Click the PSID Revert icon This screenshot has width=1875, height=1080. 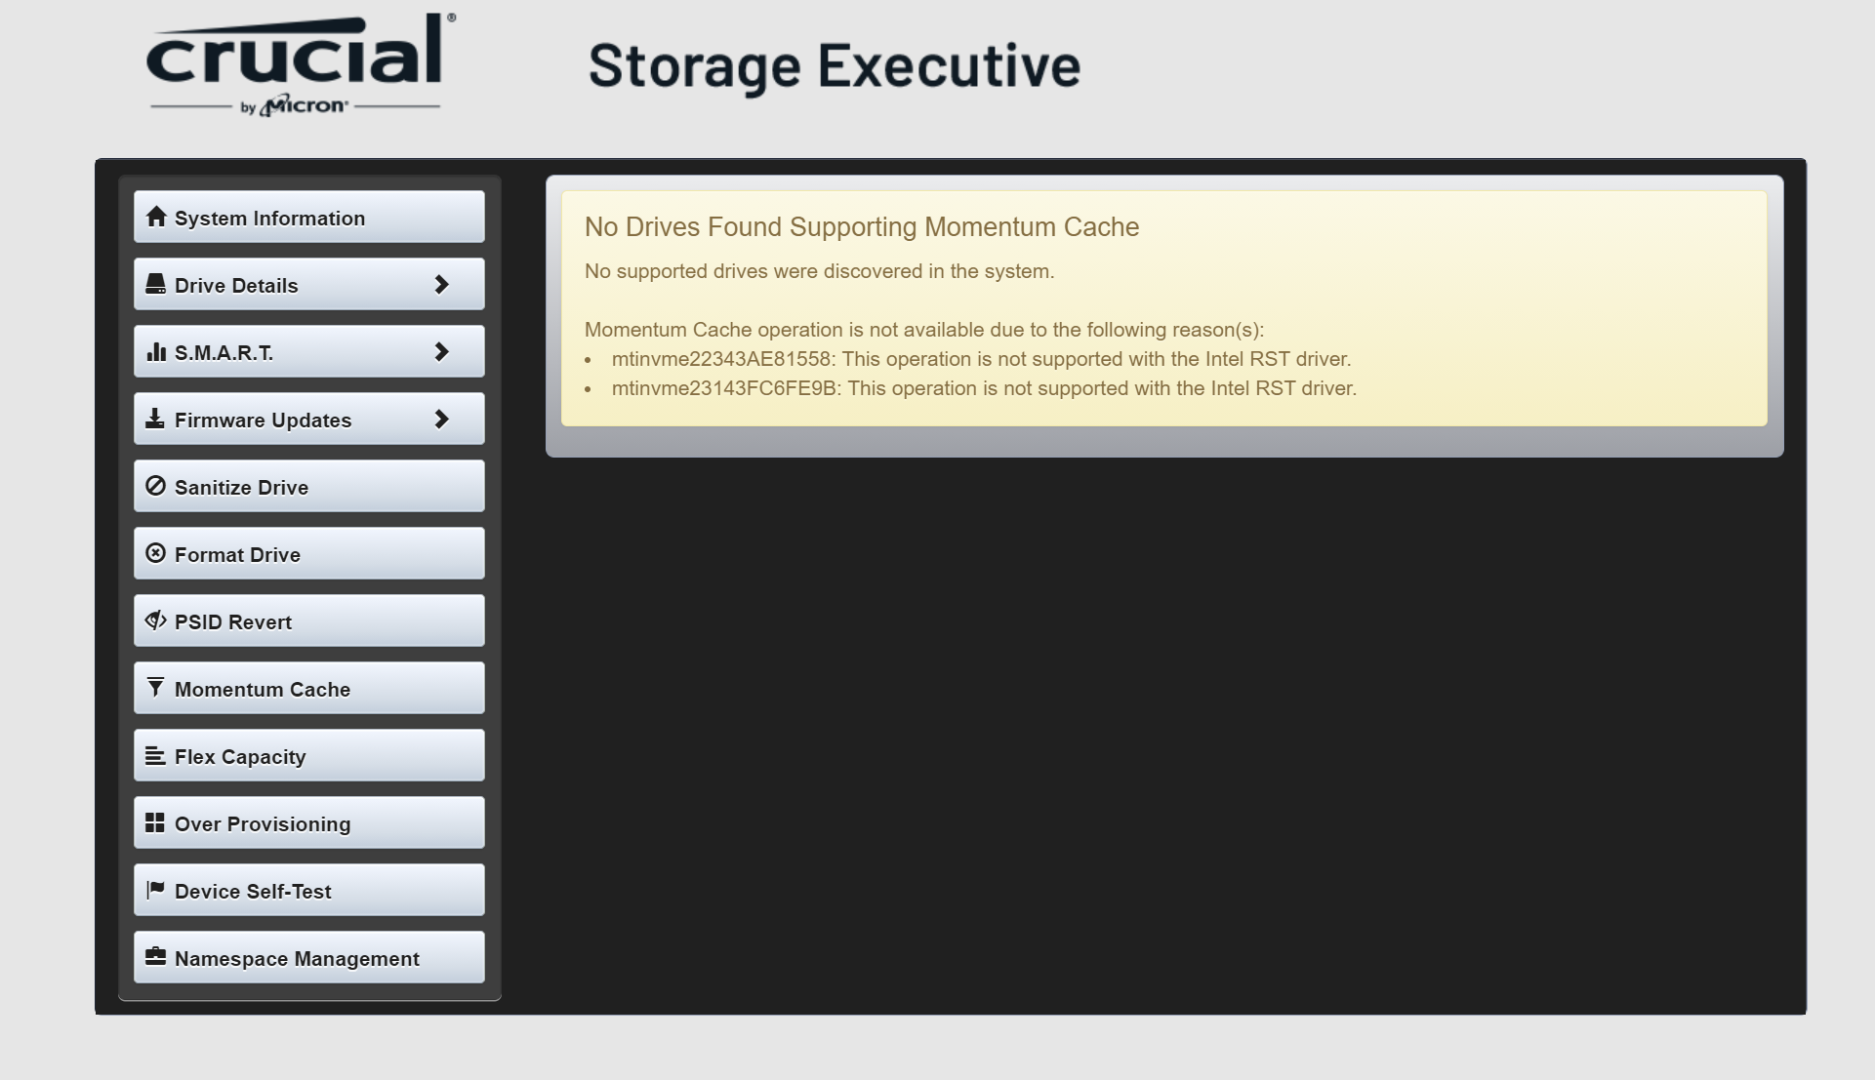156,621
